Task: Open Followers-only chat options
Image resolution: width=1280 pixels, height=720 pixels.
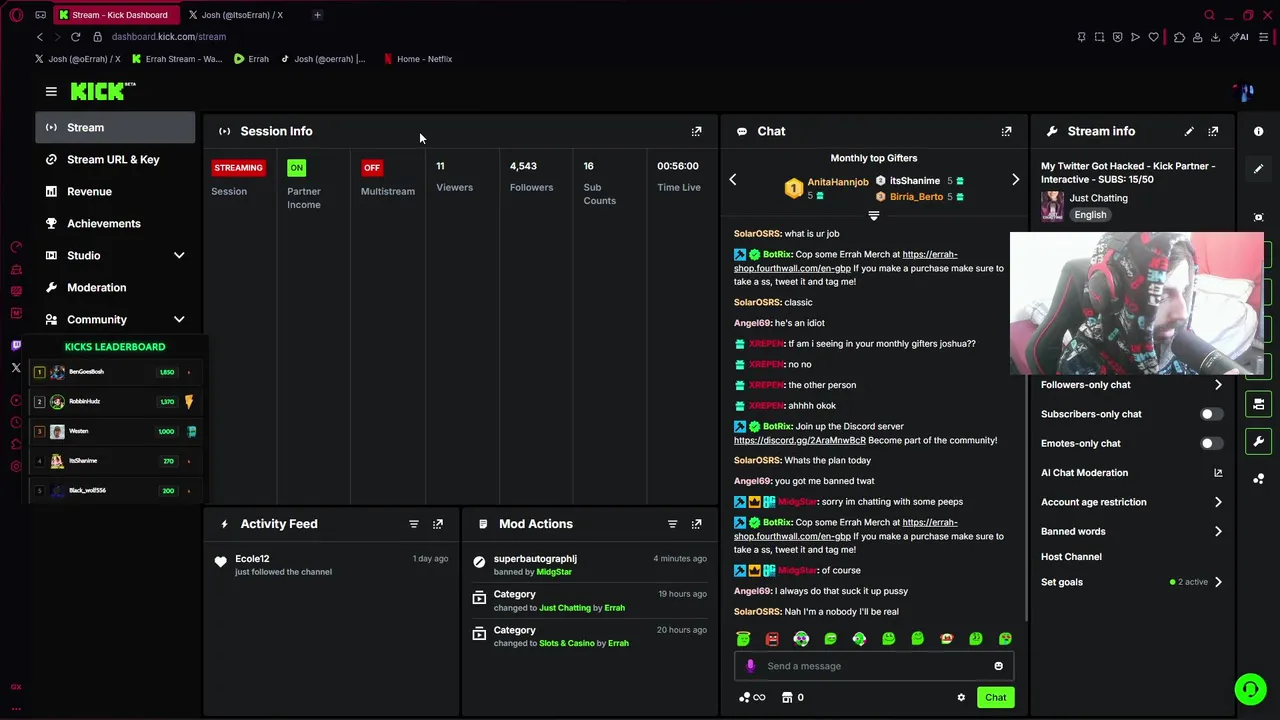Action: 1132,385
